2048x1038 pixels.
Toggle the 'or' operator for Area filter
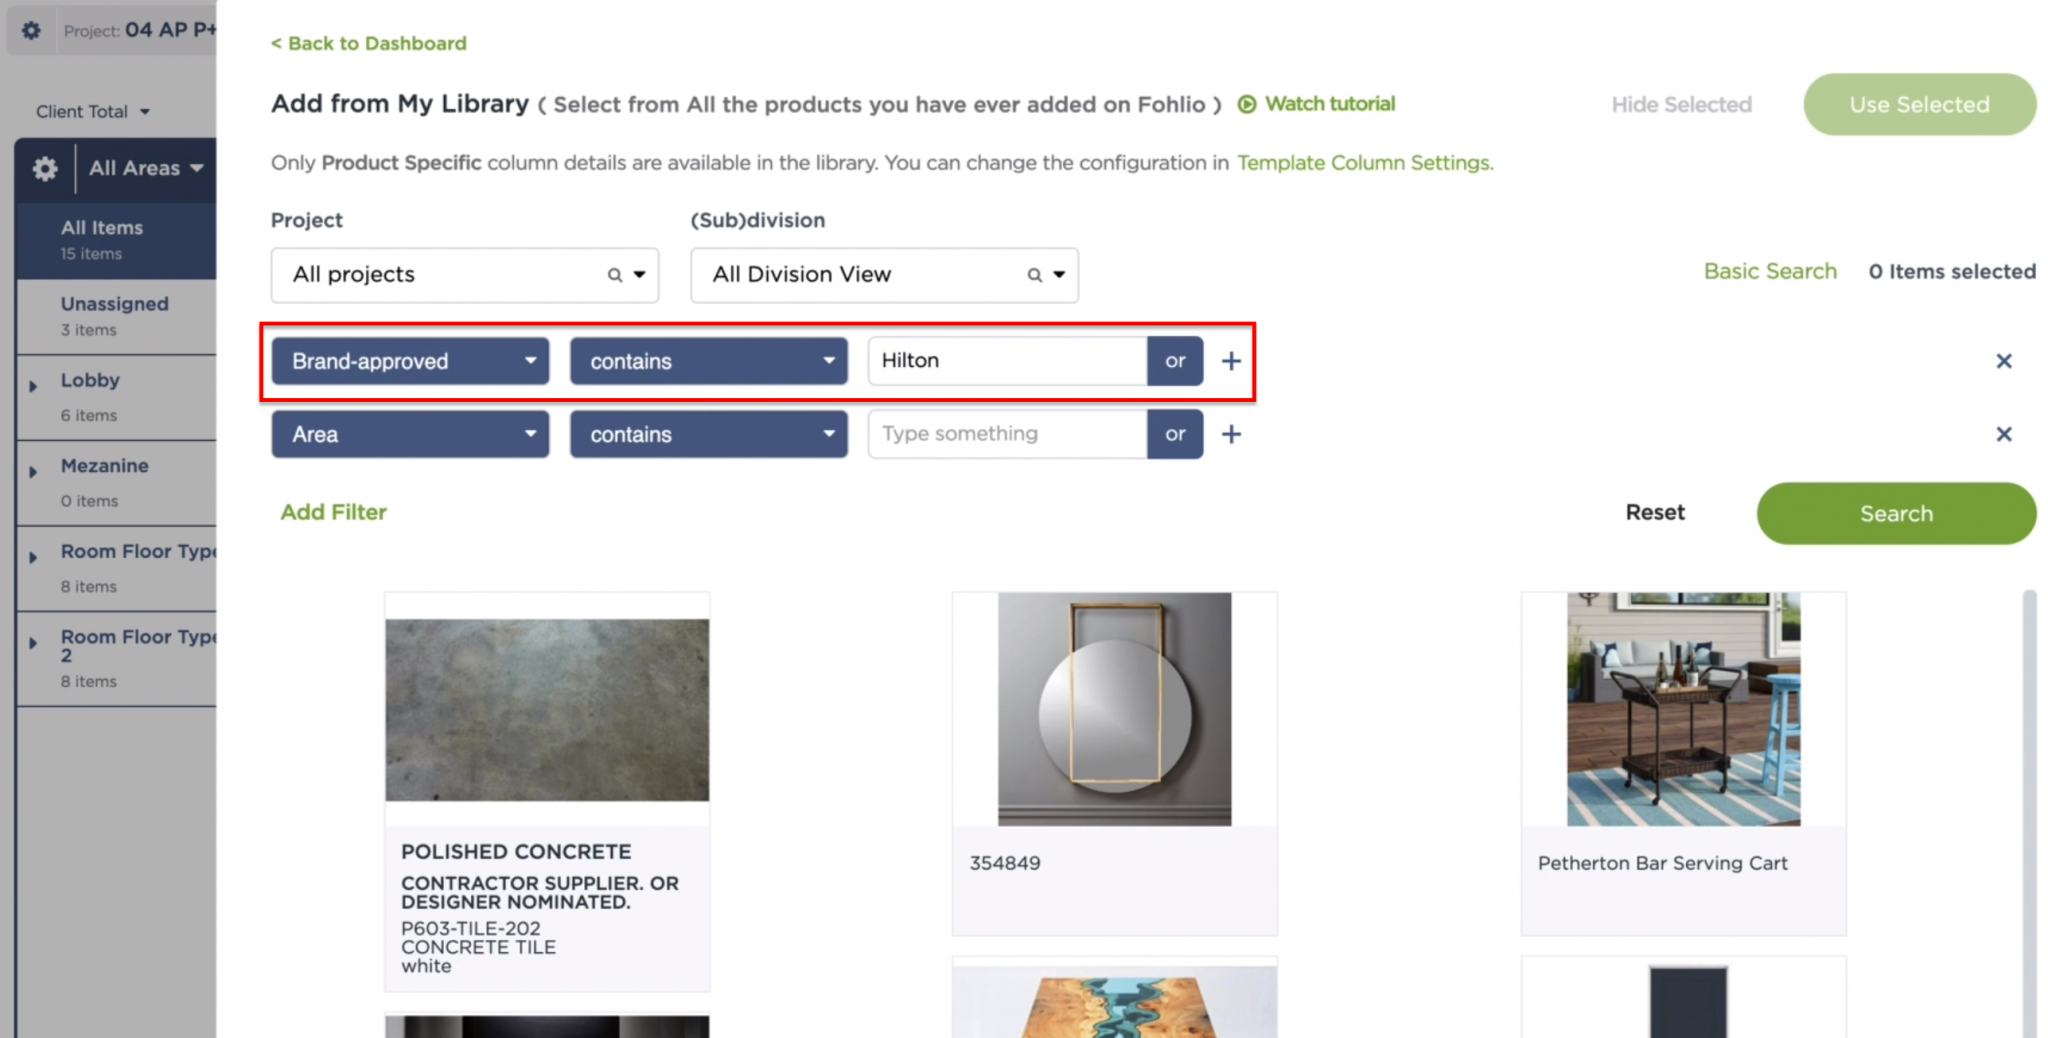(1175, 434)
